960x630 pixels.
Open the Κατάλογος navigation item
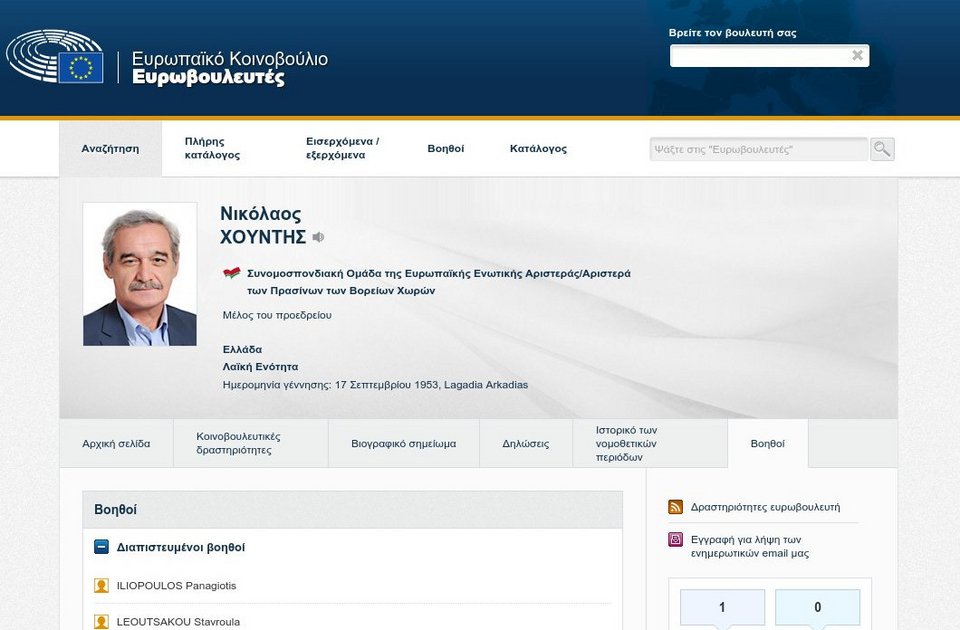pos(538,148)
